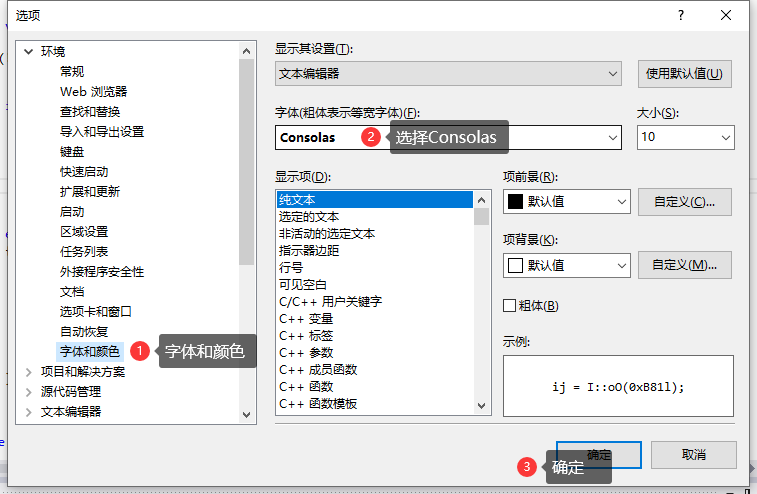Click 使用默认值(U) button

685,74
